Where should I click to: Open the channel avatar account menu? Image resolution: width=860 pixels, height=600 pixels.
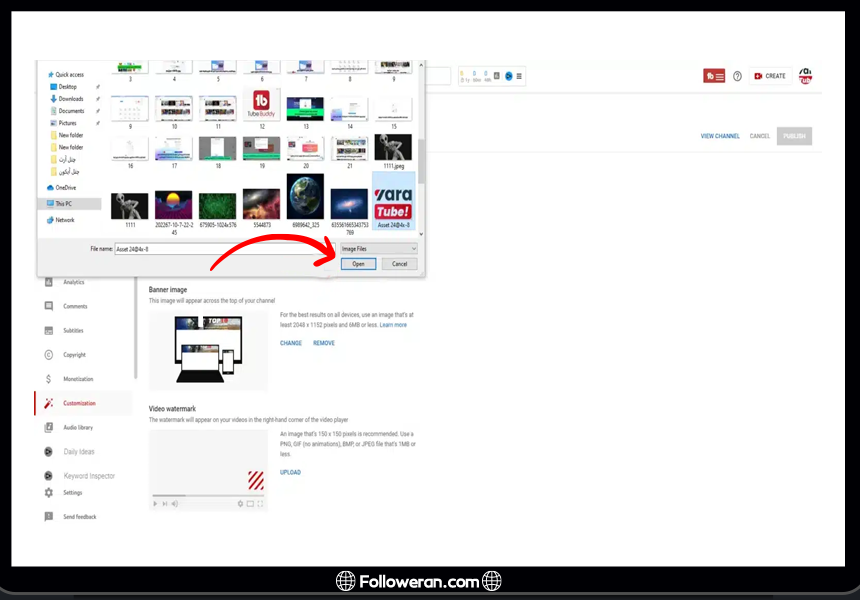pyautogui.click(x=805, y=76)
